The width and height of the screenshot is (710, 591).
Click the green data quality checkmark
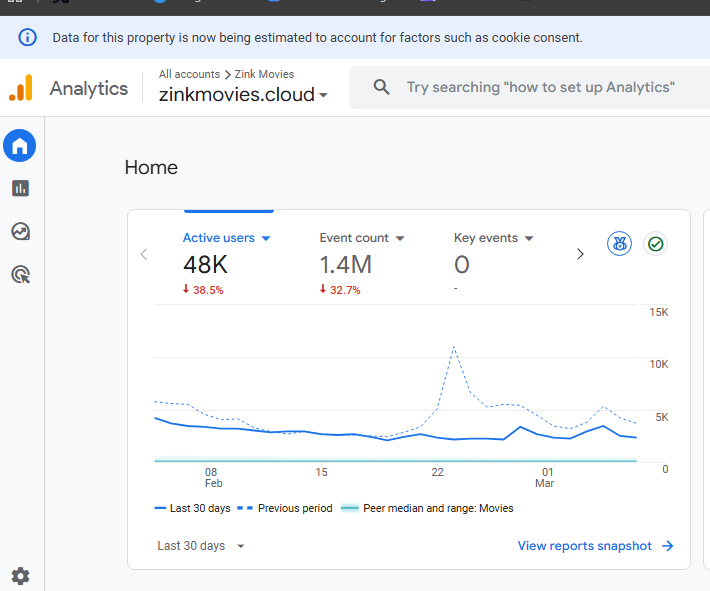655,244
